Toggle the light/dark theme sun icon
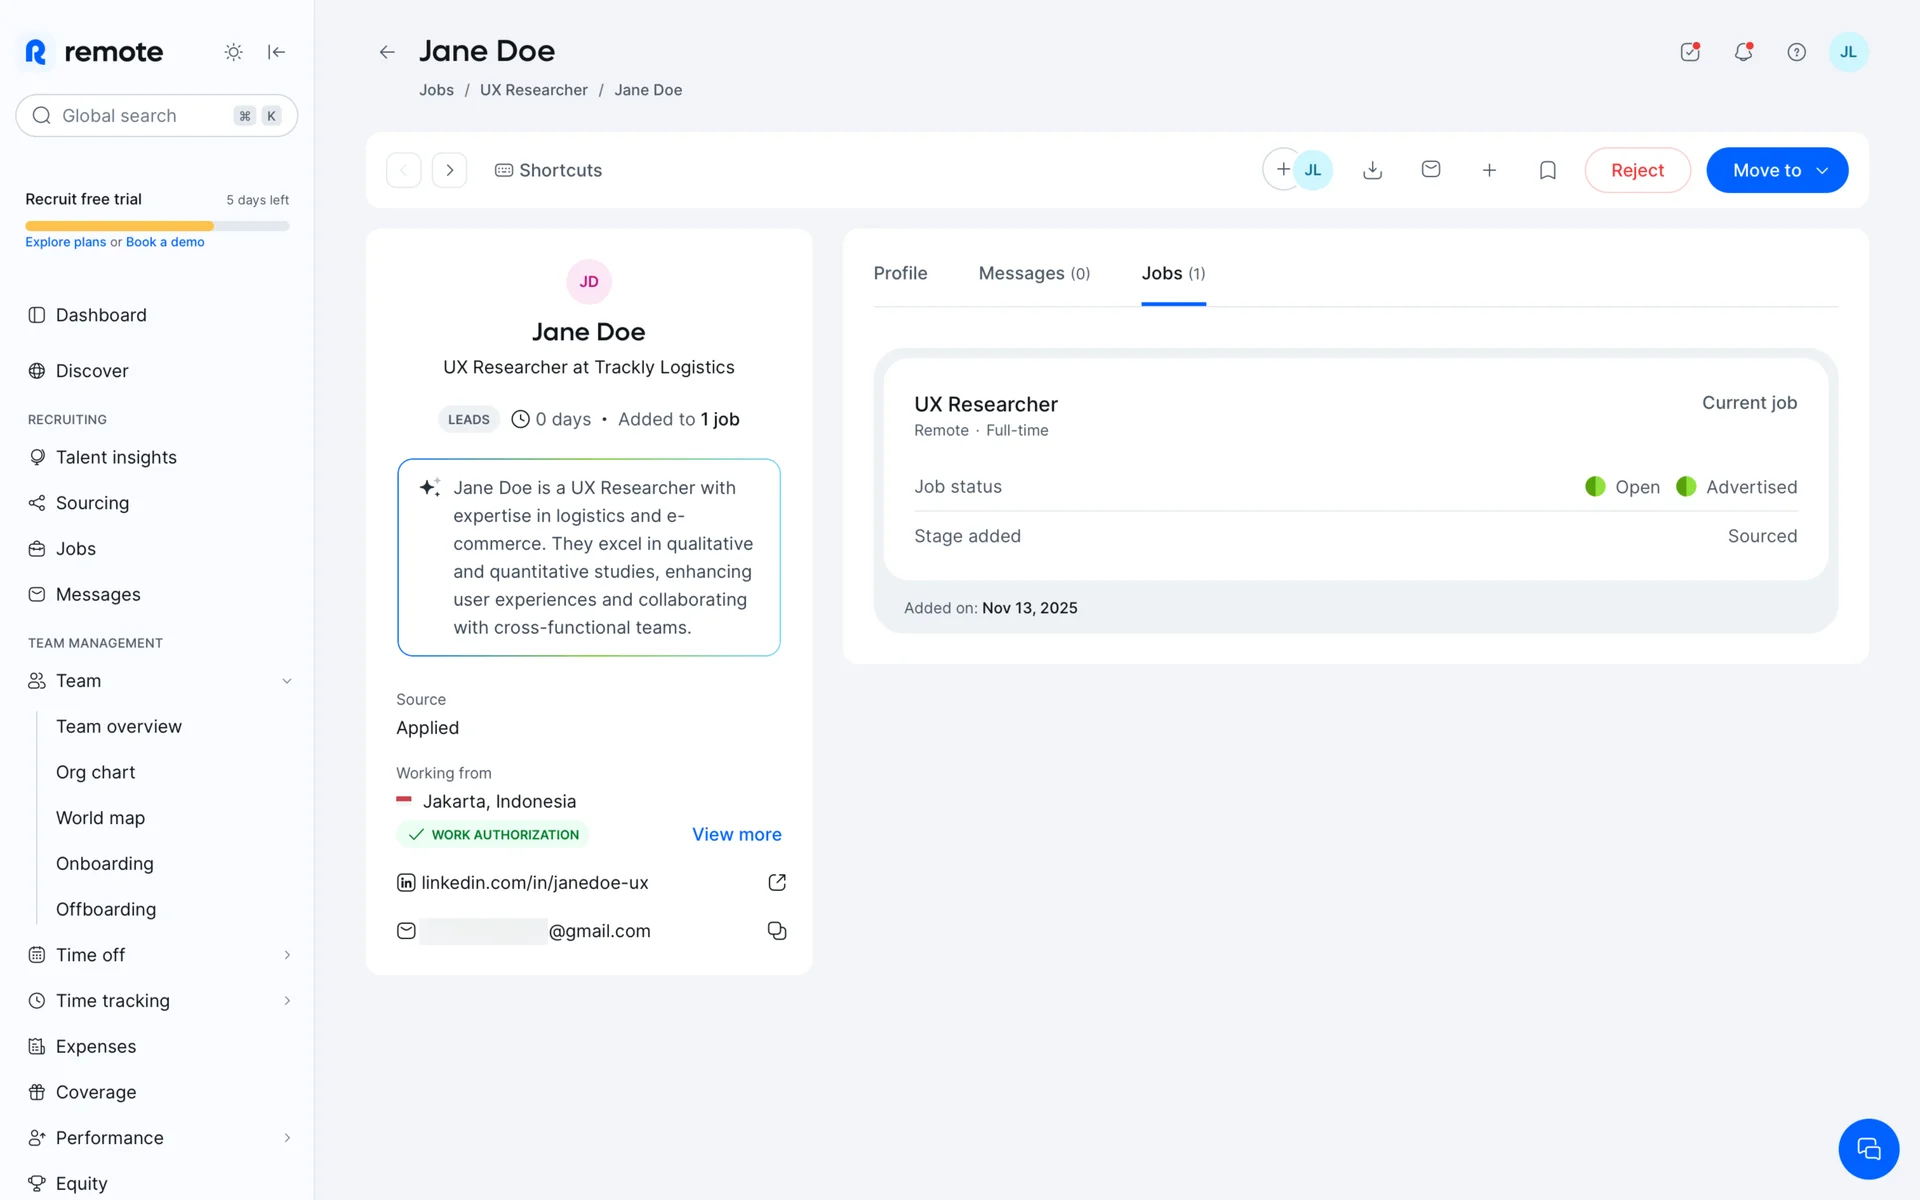The height and width of the screenshot is (1200, 1920). point(233,52)
